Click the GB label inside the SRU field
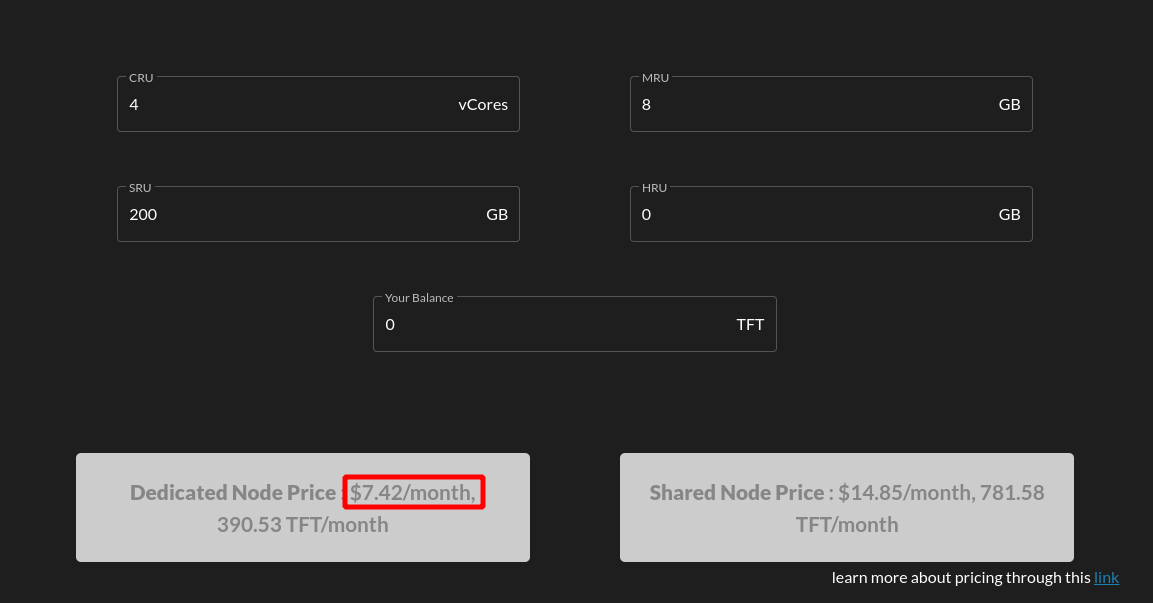 point(497,214)
